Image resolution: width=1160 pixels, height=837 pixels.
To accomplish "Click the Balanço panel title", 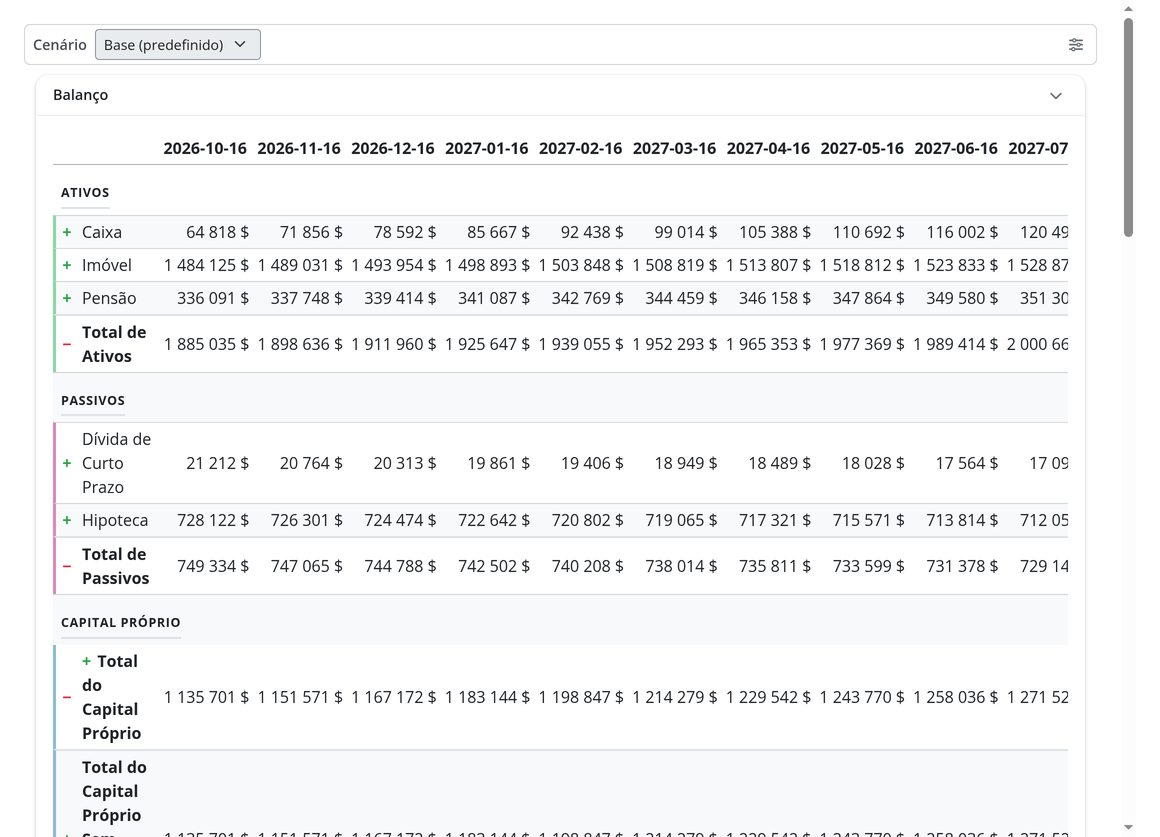I will tap(81, 95).
